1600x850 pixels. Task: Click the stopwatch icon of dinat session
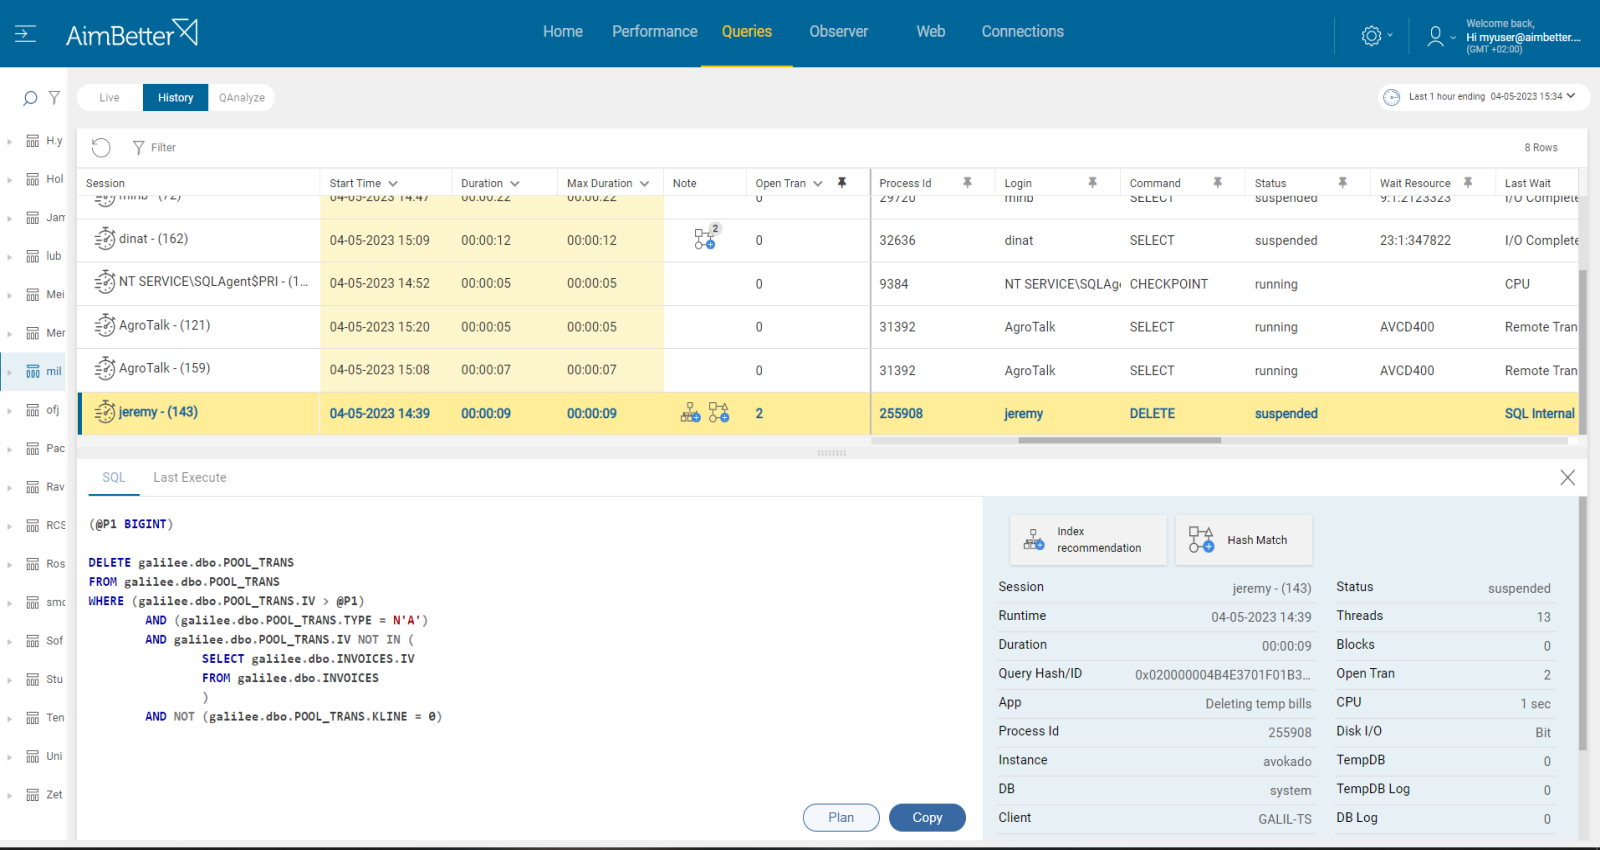coord(105,239)
